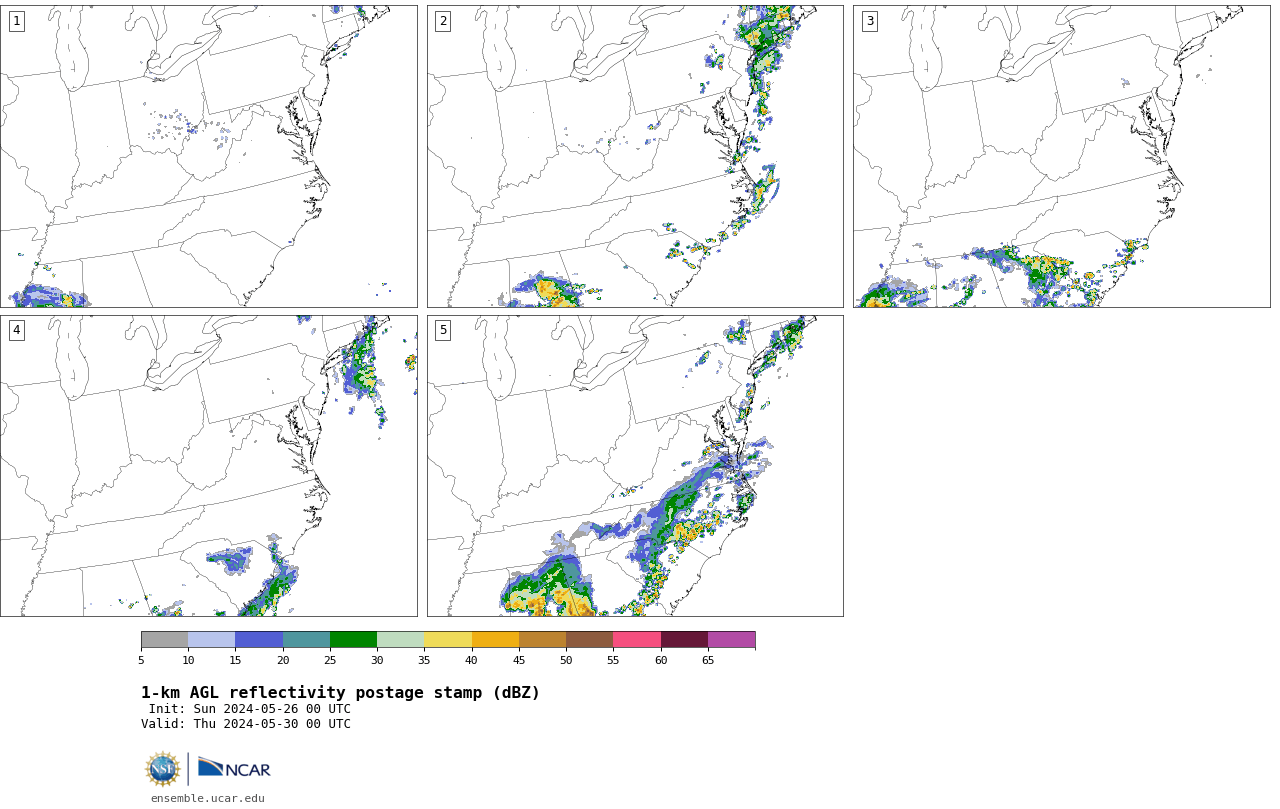This screenshot has height=809, width=1280.
Task: Open ensemble member 2 reflectivity map
Action: click(x=635, y=156)
